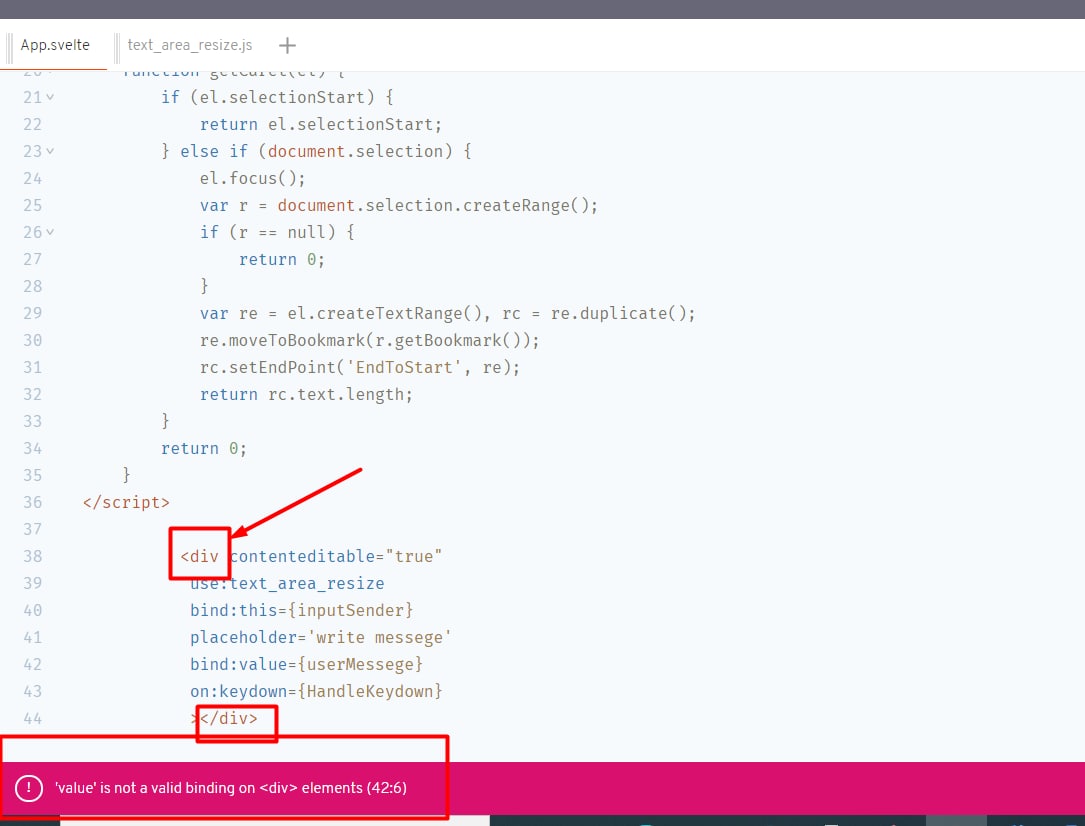Click the use:text_area_resize directive
The width and height of the screenshot is (1085, 826).
(x=287, y=583)
